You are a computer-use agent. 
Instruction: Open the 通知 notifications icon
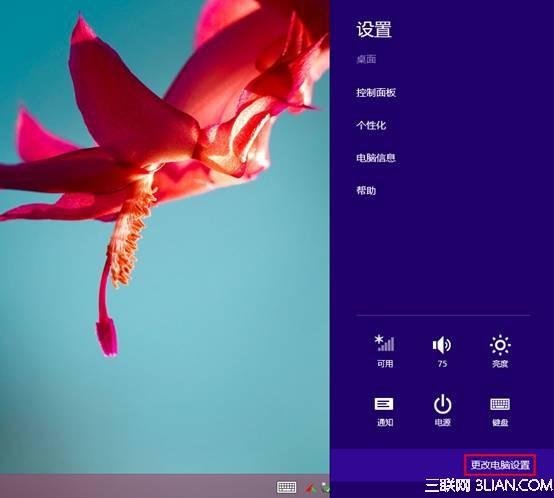(x=384, y=404)
